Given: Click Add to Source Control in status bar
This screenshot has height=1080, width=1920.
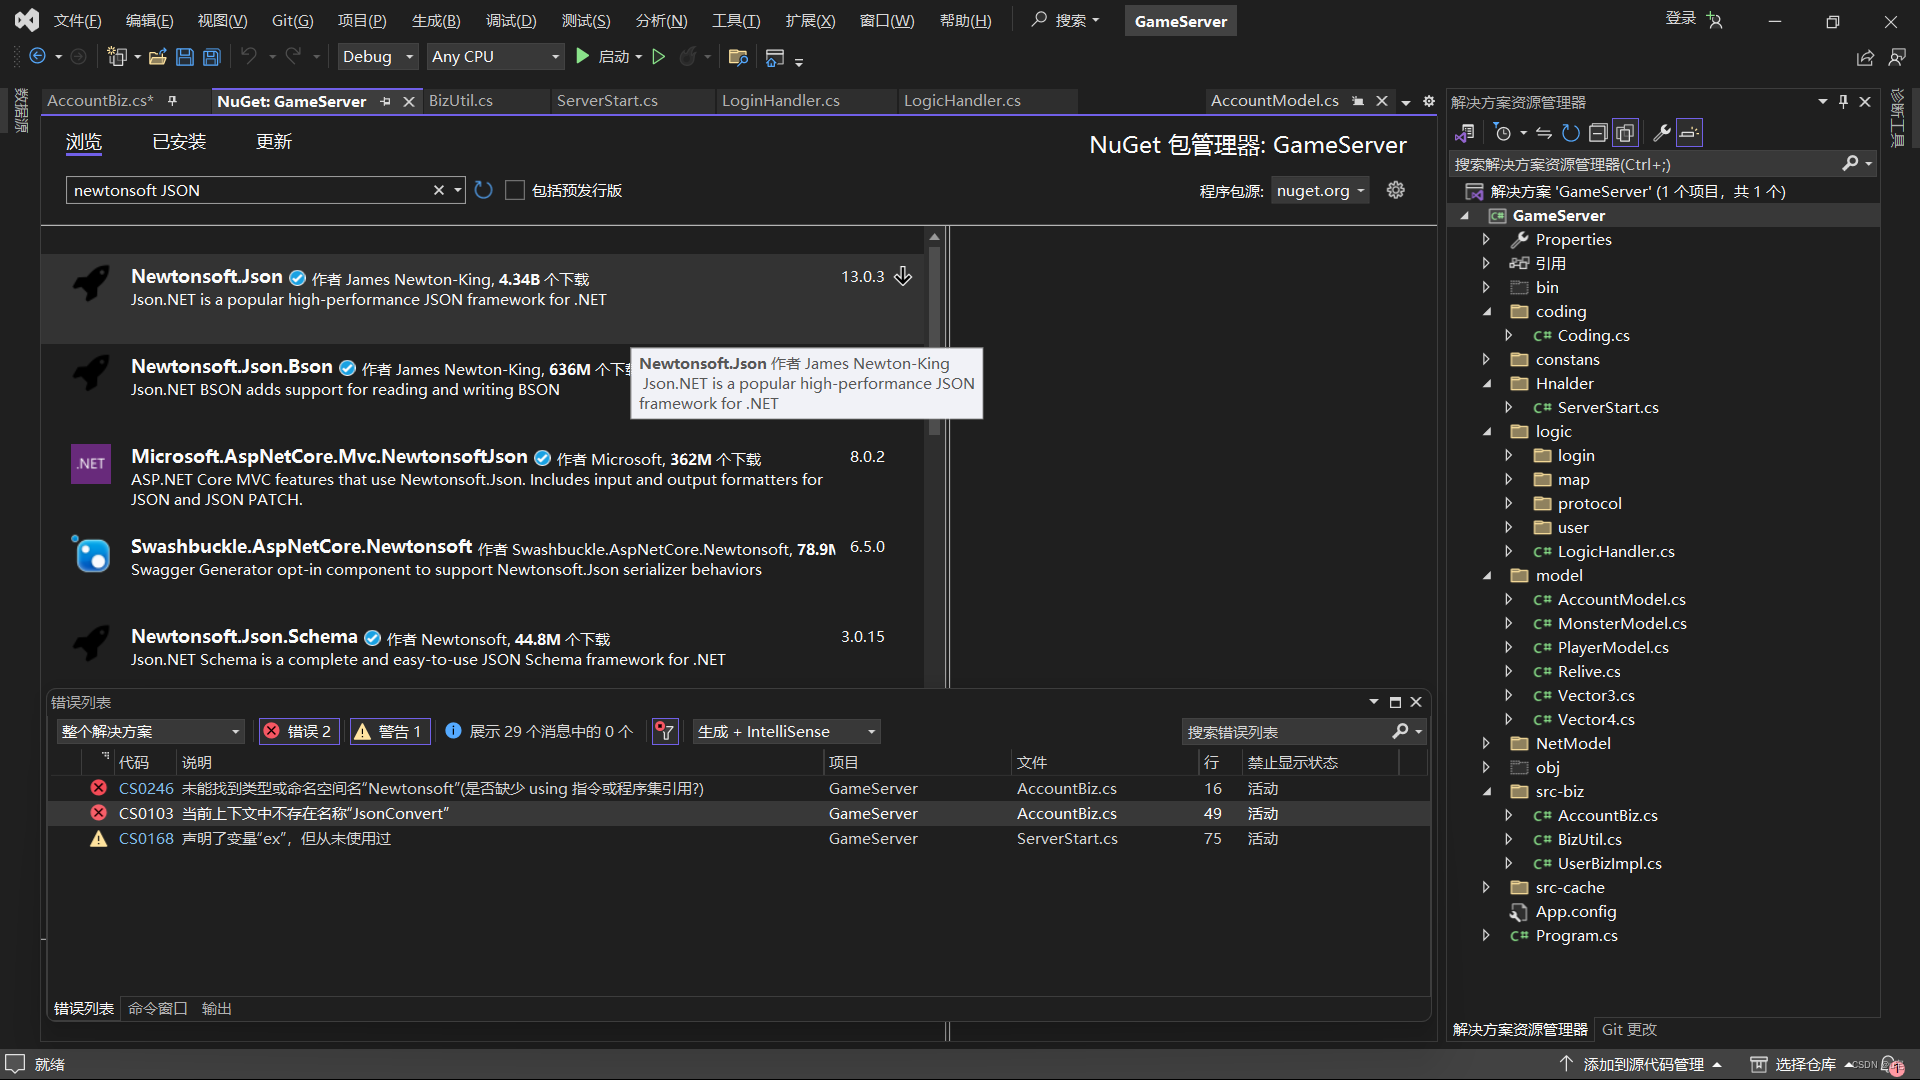Looking at the screenshot, I should 1643,1064.
